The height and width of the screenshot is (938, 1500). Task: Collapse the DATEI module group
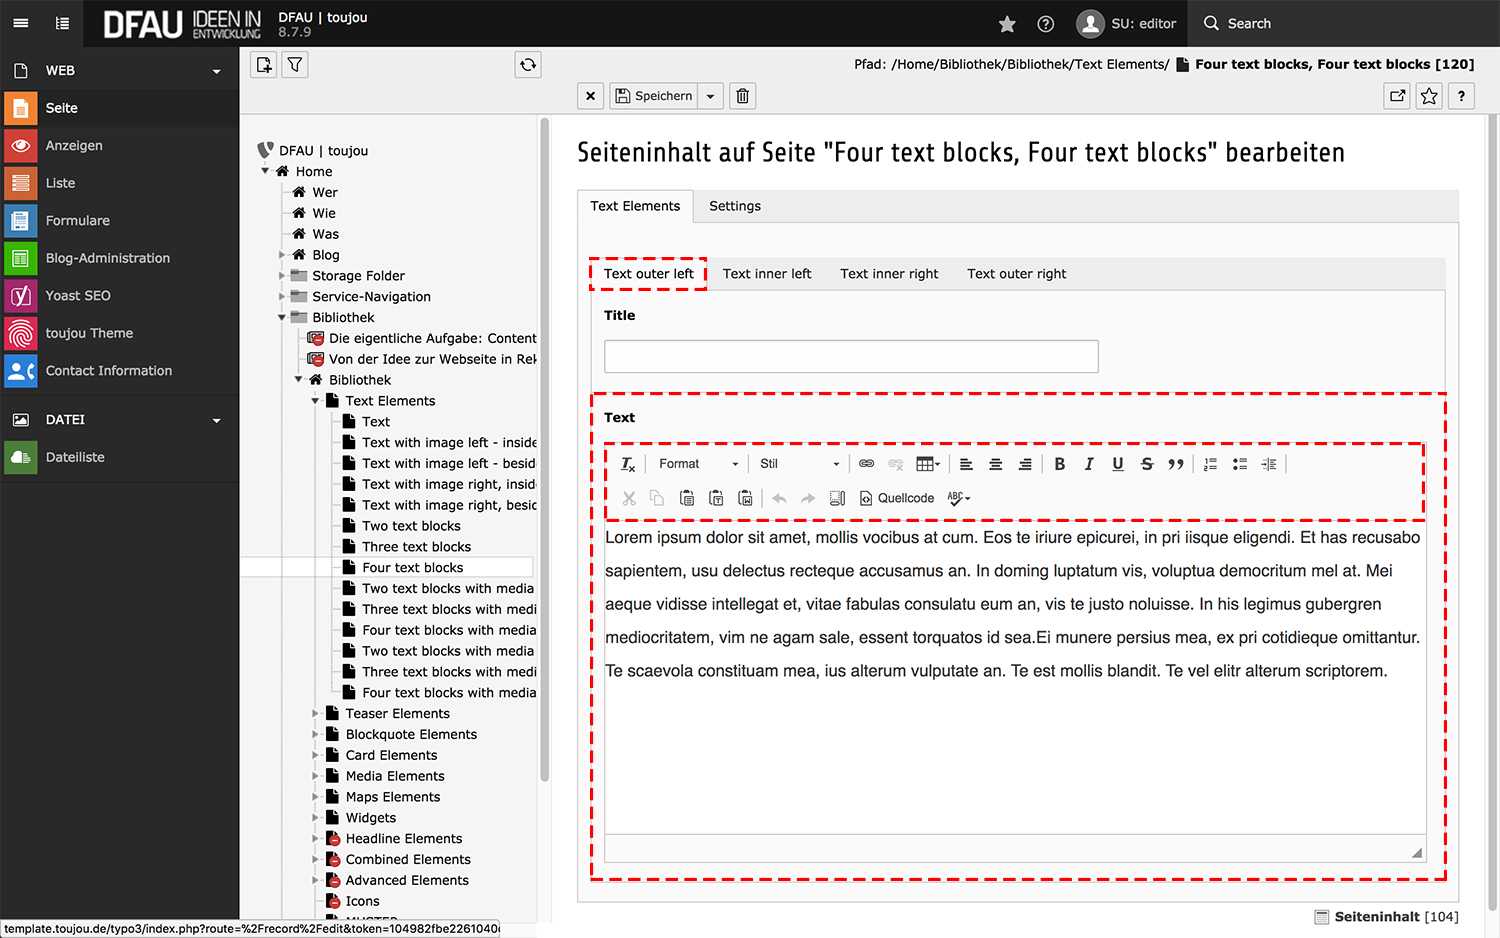click(216, 420)
